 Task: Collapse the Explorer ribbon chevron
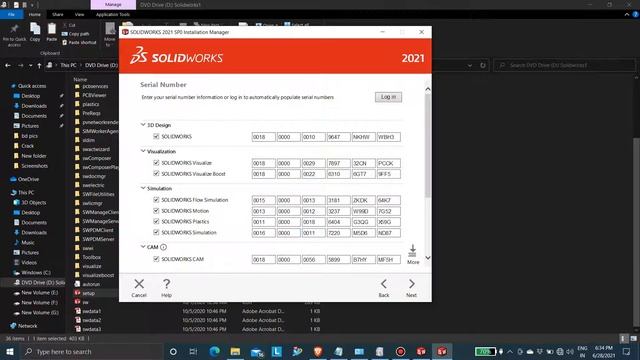point(627,14)
